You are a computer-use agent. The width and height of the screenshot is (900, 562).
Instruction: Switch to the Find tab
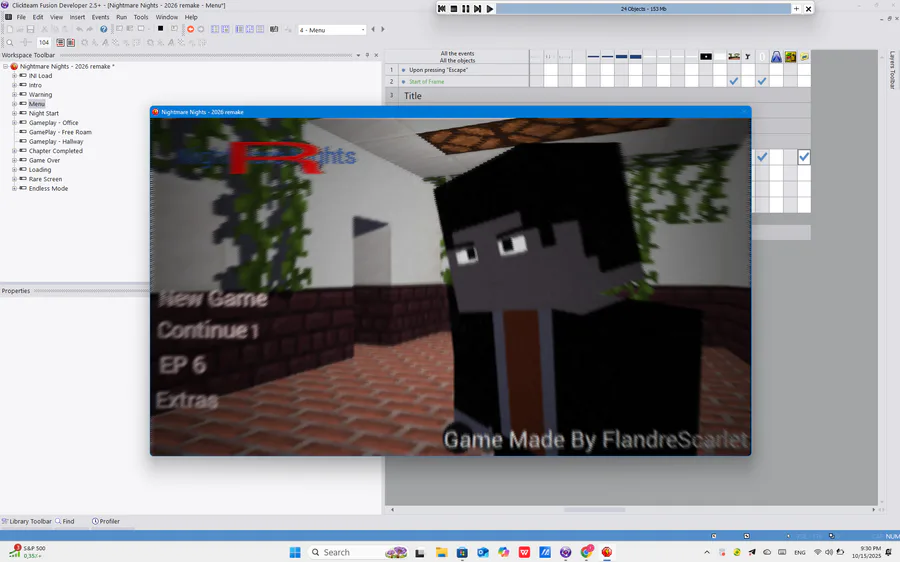coord(65,521)
